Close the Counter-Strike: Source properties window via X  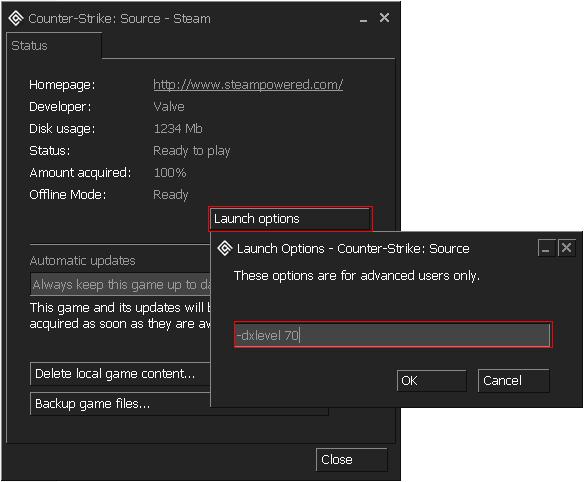[x=384, y=18]
